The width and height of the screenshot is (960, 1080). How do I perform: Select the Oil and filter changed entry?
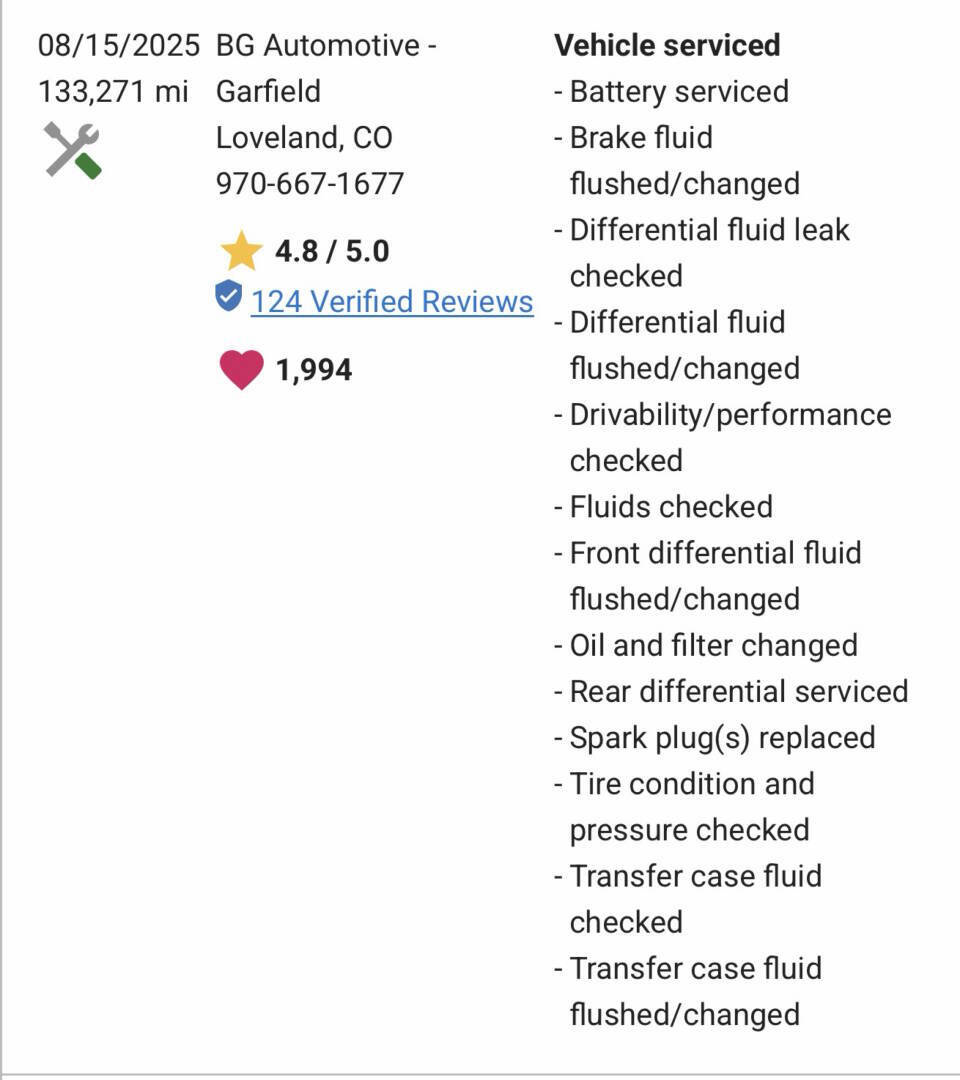pyautogui.click(x=706, y=645)
